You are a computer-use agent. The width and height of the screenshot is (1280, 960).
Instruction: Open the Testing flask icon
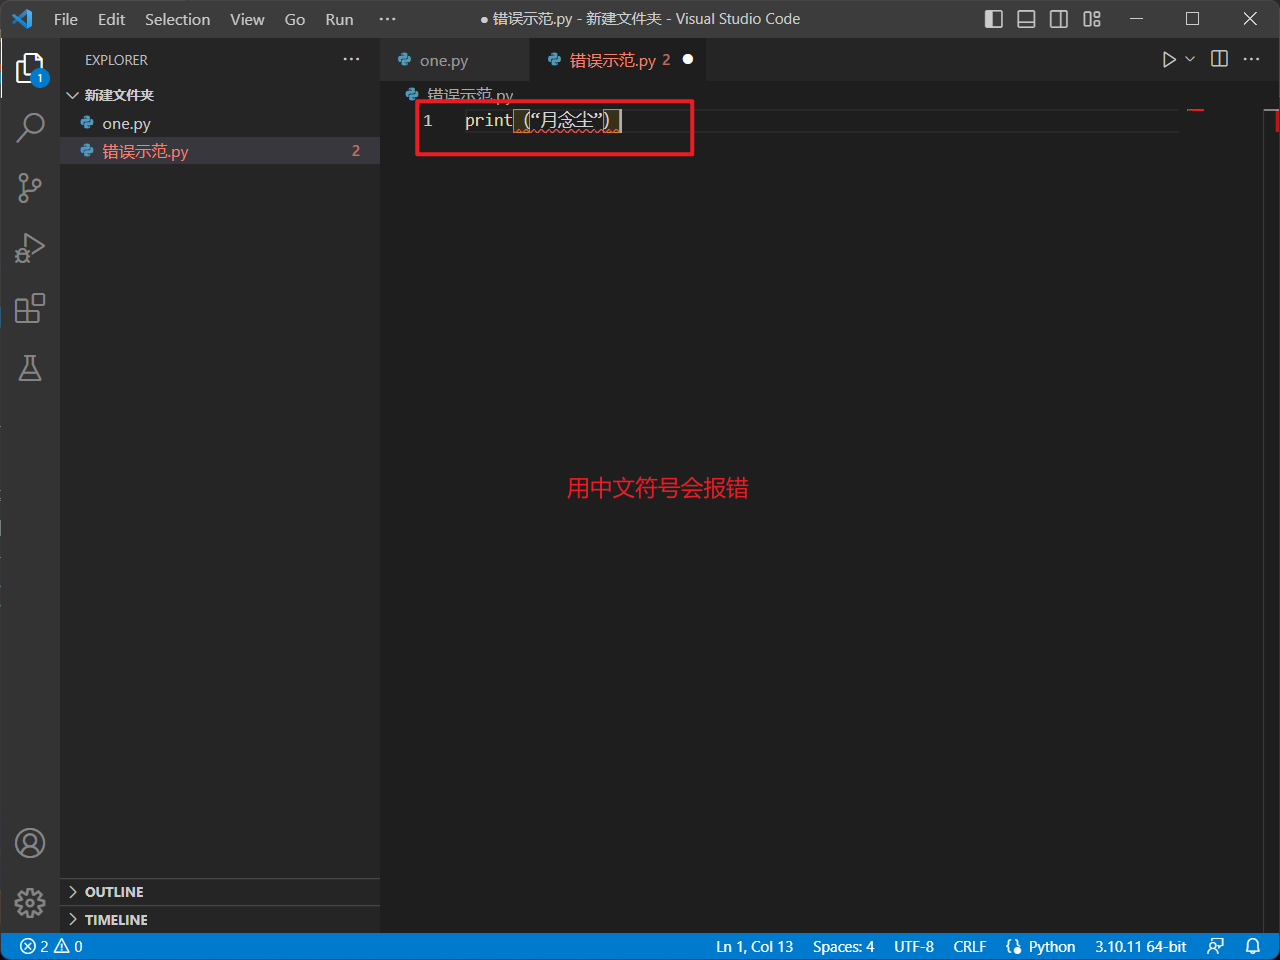[x=30, y=368]
